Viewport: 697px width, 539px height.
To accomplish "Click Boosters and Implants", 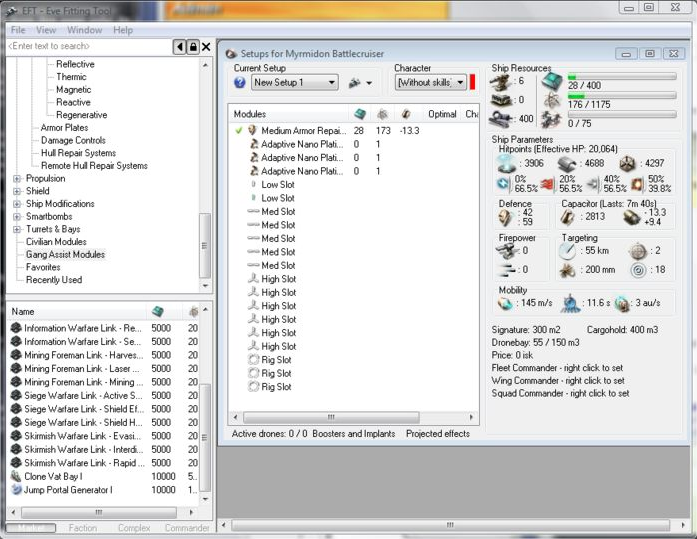I will coord(353,434).
